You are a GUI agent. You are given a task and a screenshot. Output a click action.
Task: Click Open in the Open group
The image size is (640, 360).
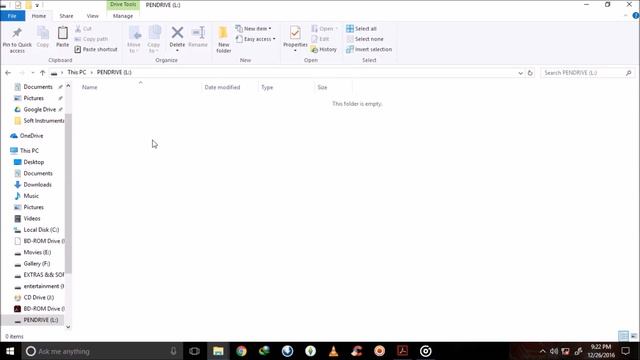(324, 29)
